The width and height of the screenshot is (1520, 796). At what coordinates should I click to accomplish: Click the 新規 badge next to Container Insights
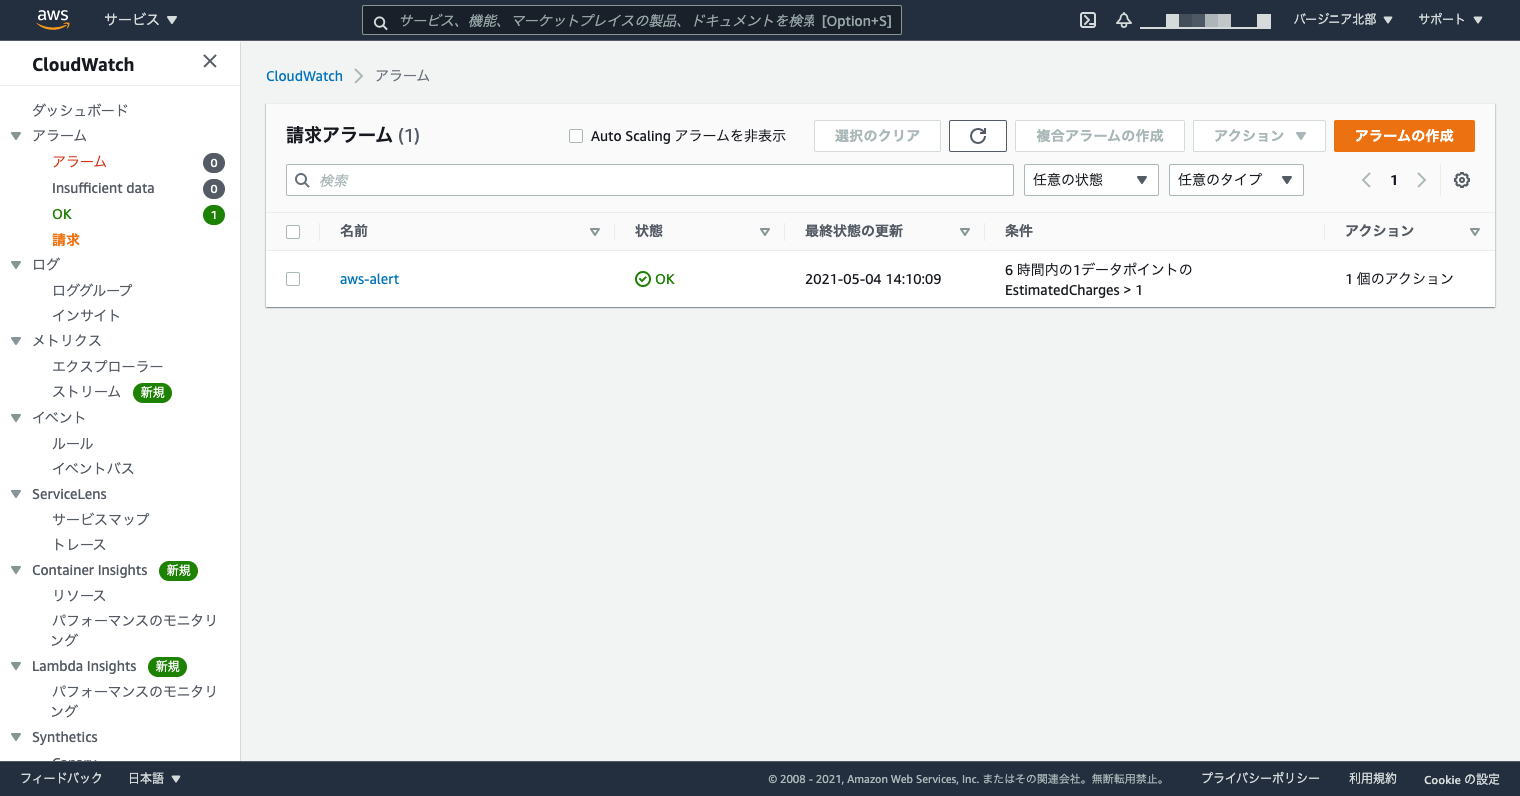[179, 571]
